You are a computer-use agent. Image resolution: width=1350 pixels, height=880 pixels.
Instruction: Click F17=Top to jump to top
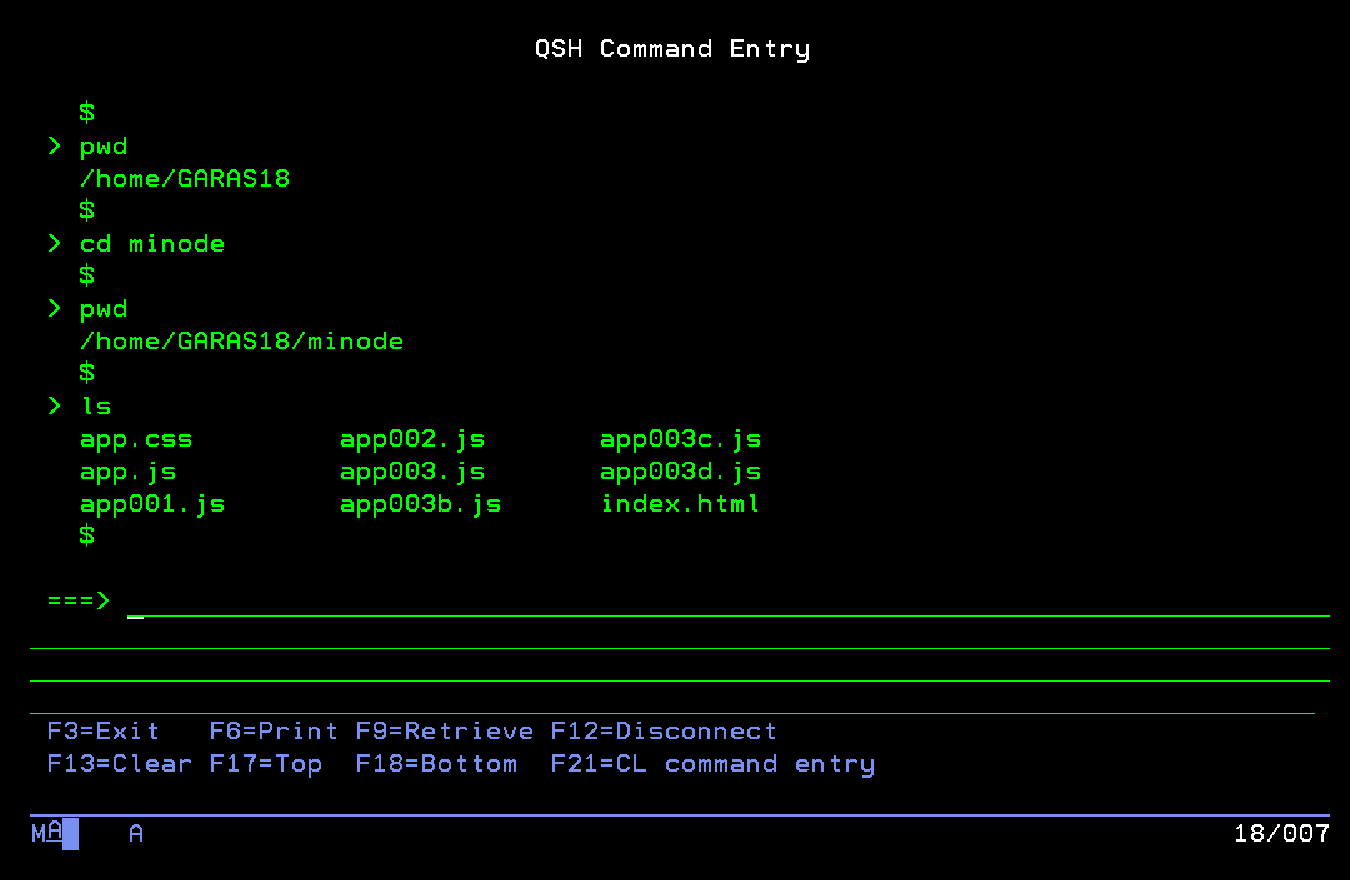(x=267, y=764)
